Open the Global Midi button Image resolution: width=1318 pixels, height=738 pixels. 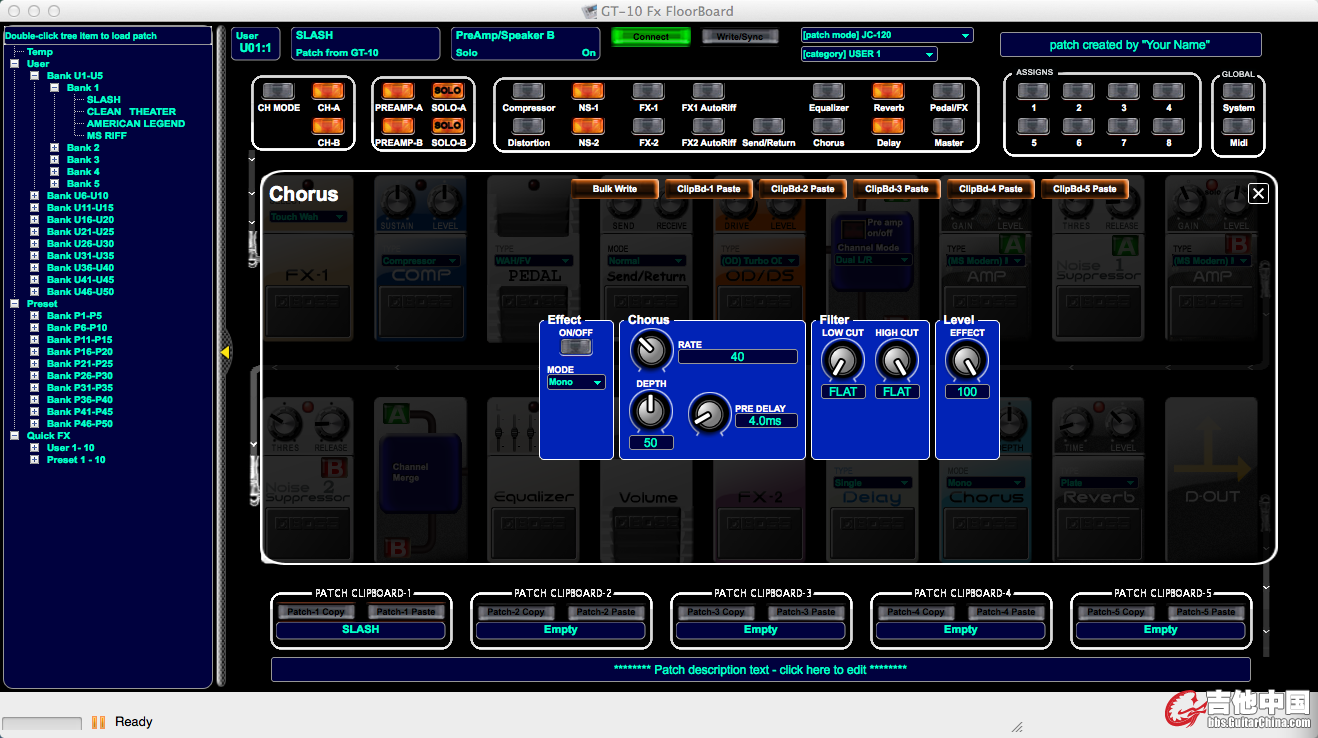click(x=1238, y=126)
